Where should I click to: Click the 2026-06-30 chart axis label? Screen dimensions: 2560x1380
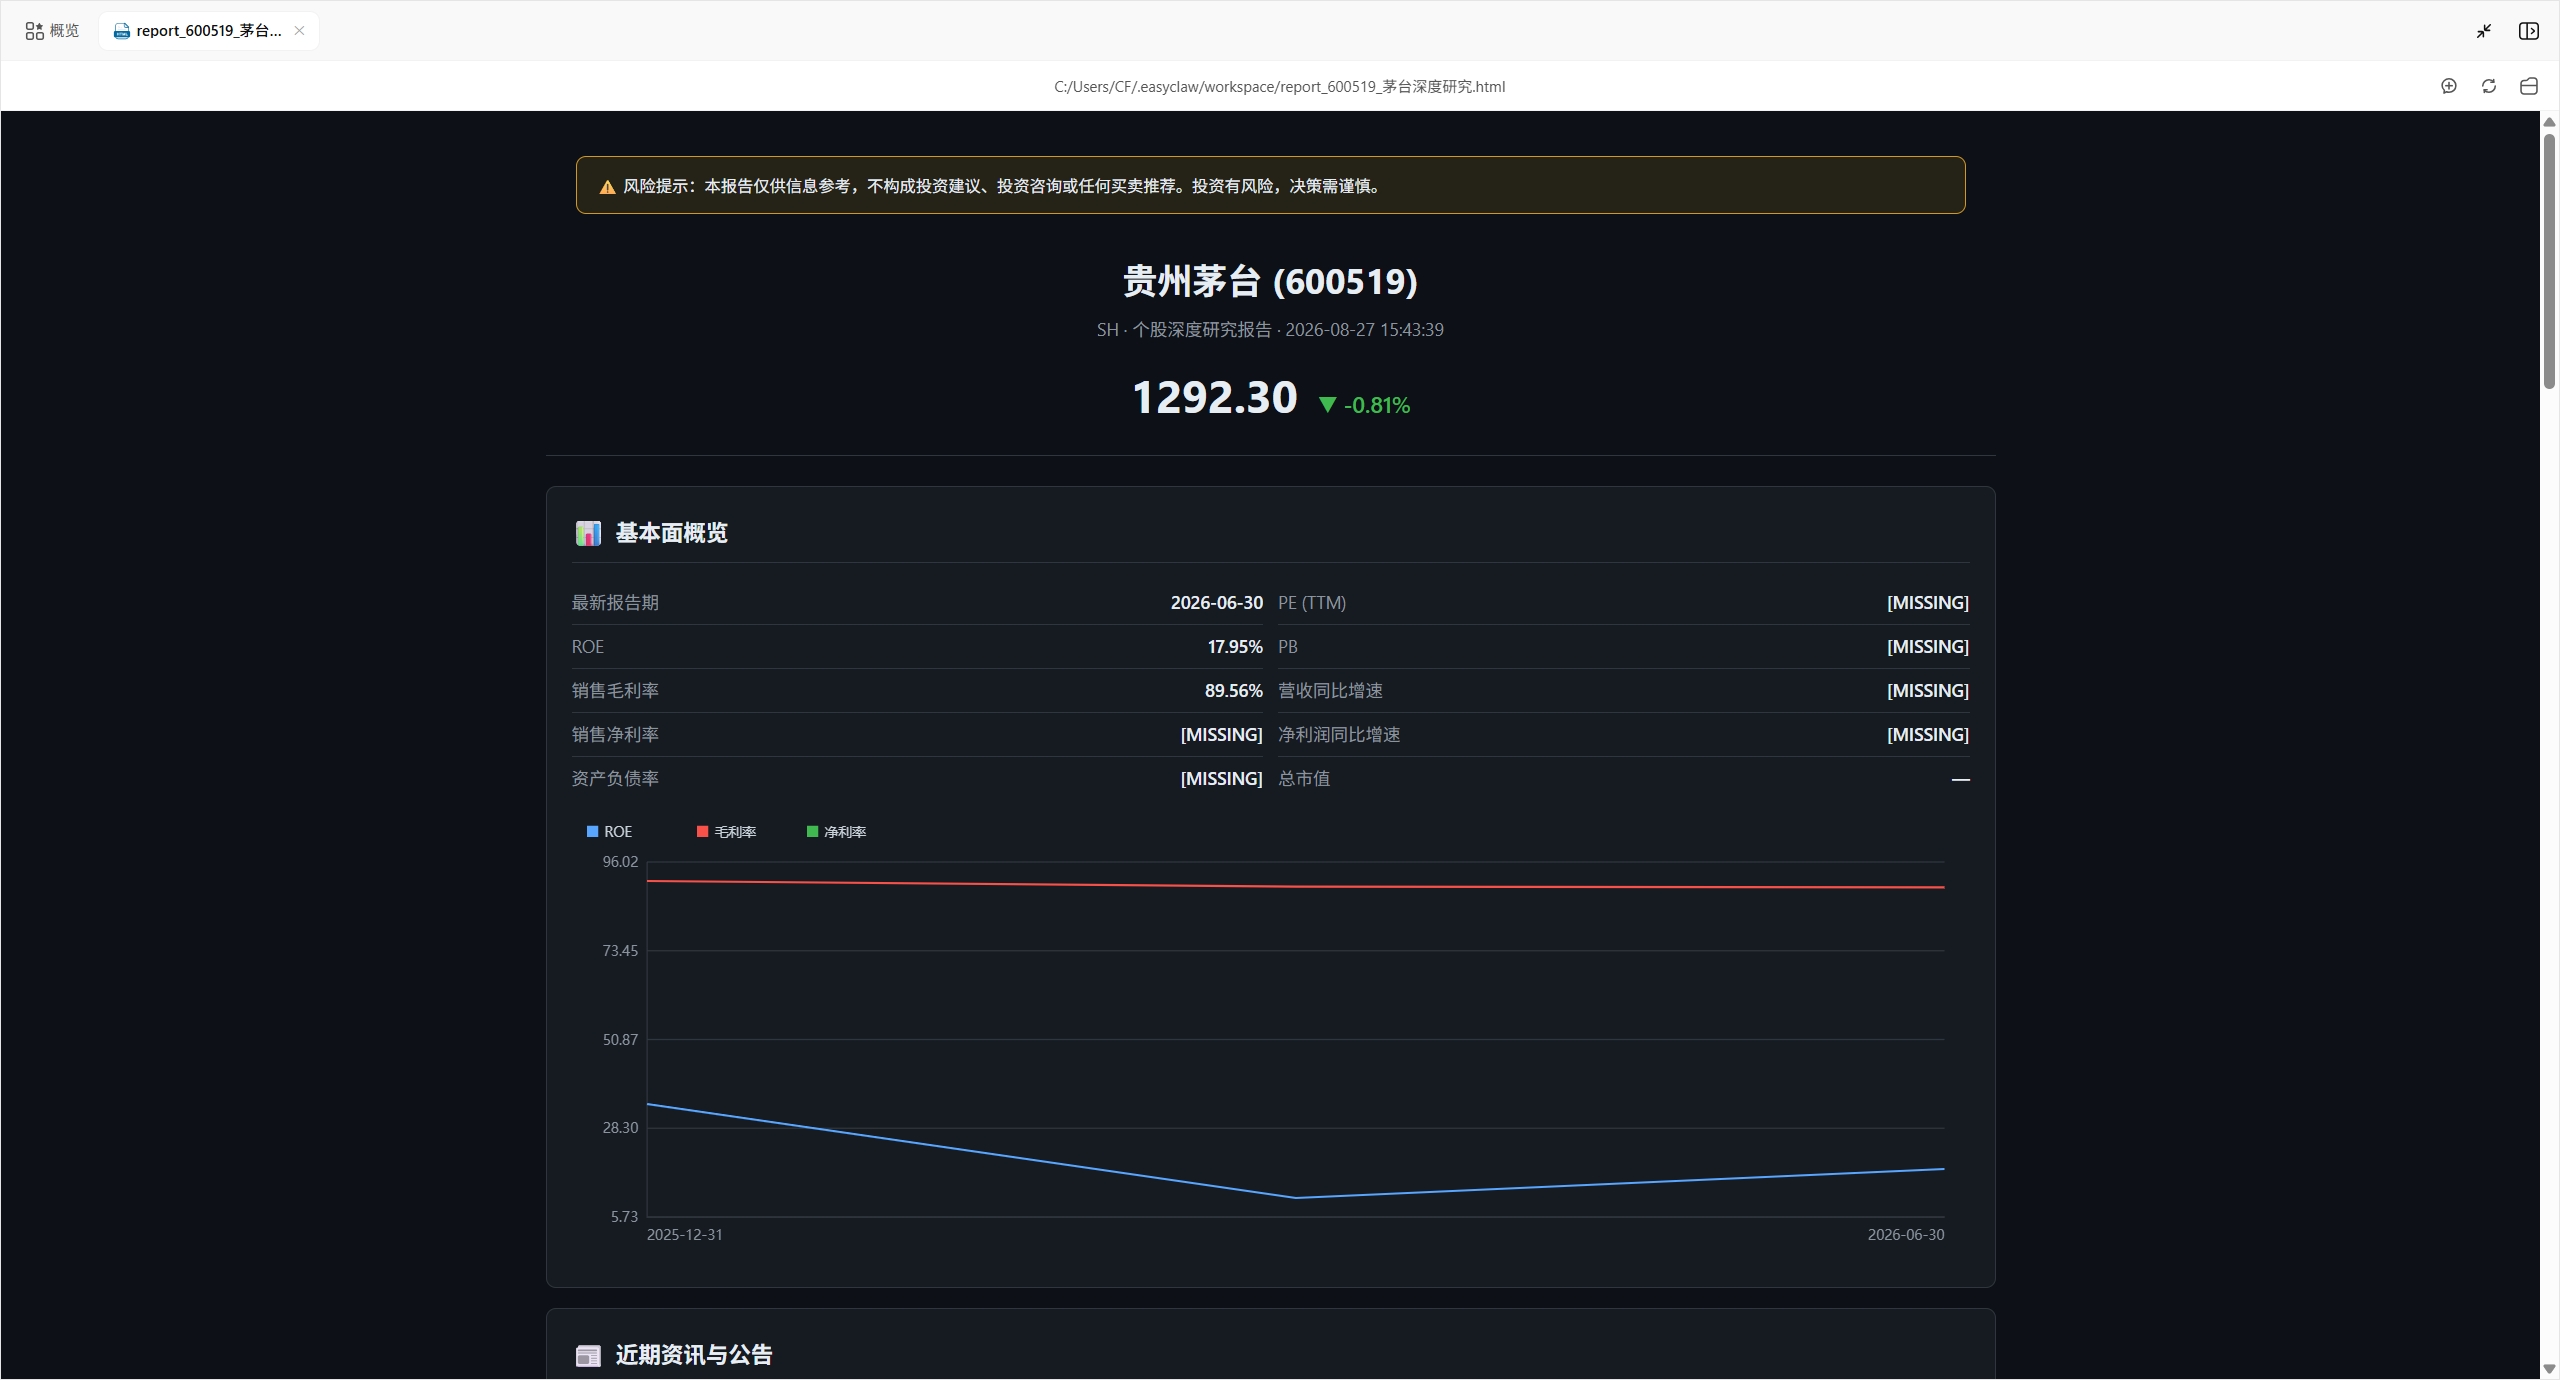[1906, 1235]
